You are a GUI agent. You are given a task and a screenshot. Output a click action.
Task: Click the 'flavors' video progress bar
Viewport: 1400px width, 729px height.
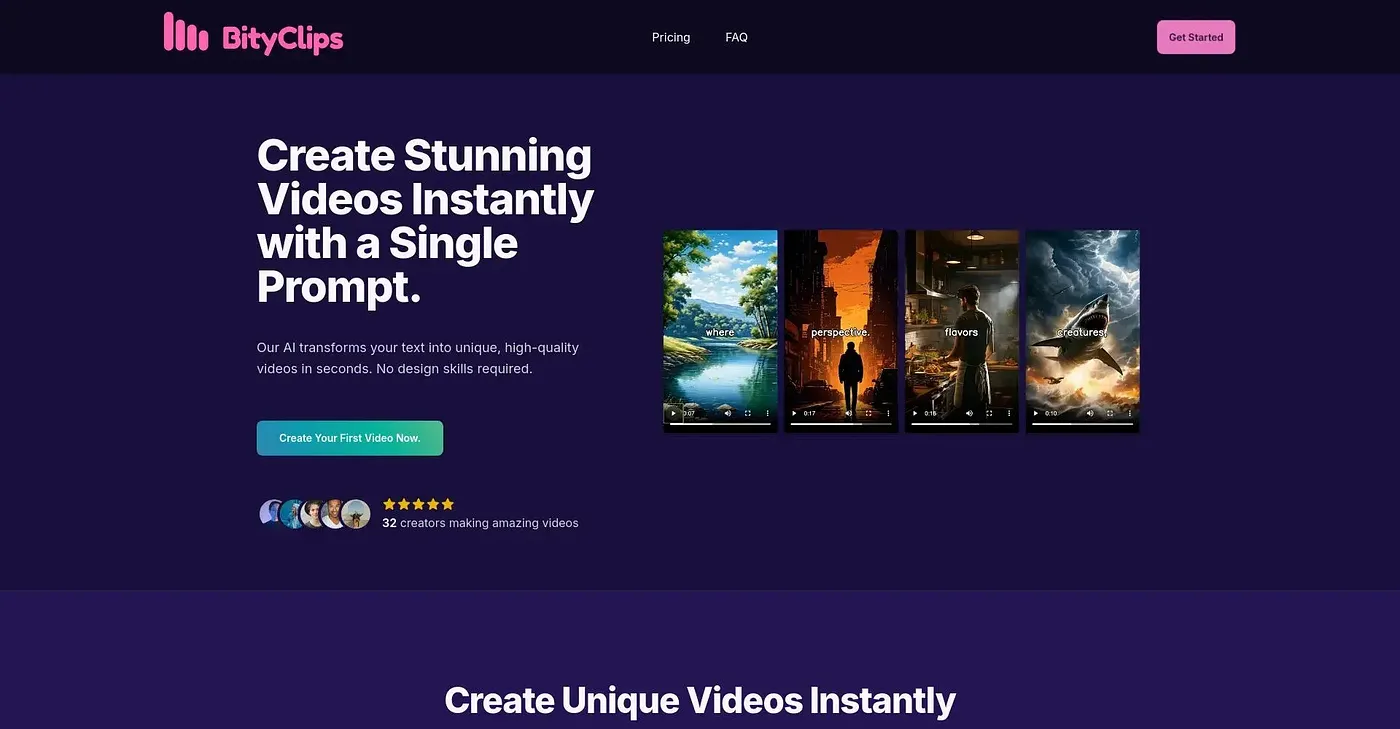click(x=962, y=424)
